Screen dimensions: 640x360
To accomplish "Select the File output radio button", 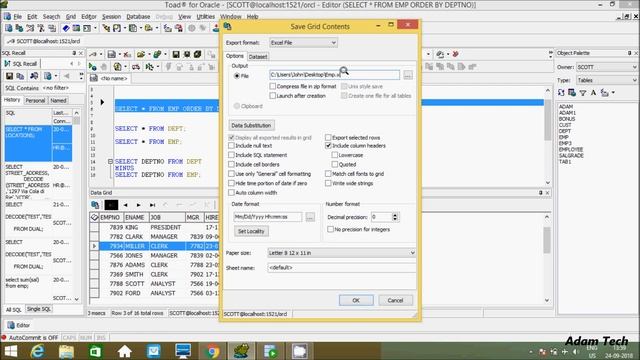I will click(237, 76).
